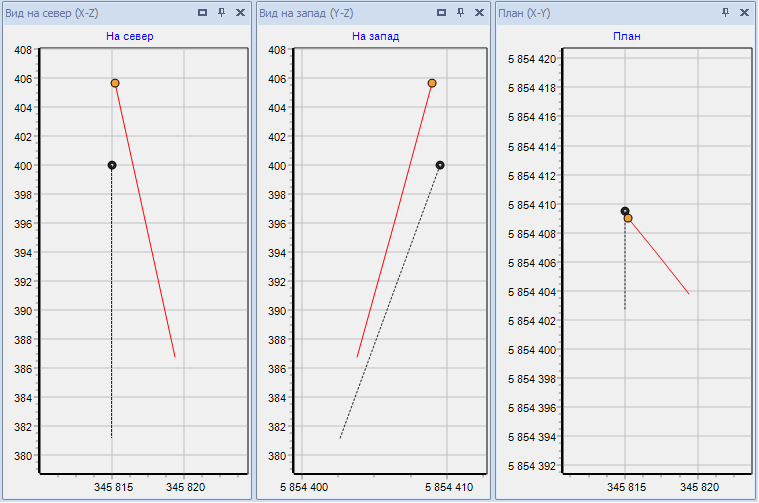Select the black collar point in На север chart
Screen dimensions: 759x503
pyautogui.click(x=112, y=165)
